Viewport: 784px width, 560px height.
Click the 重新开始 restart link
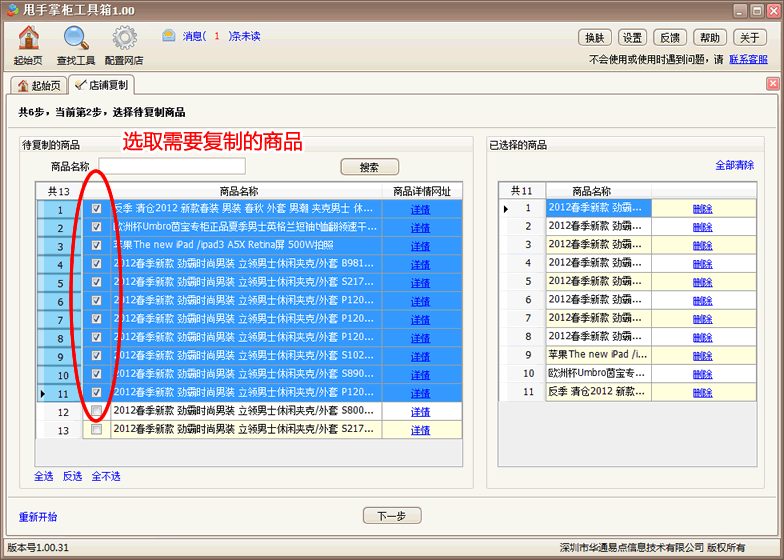click(x=38, y=516)
